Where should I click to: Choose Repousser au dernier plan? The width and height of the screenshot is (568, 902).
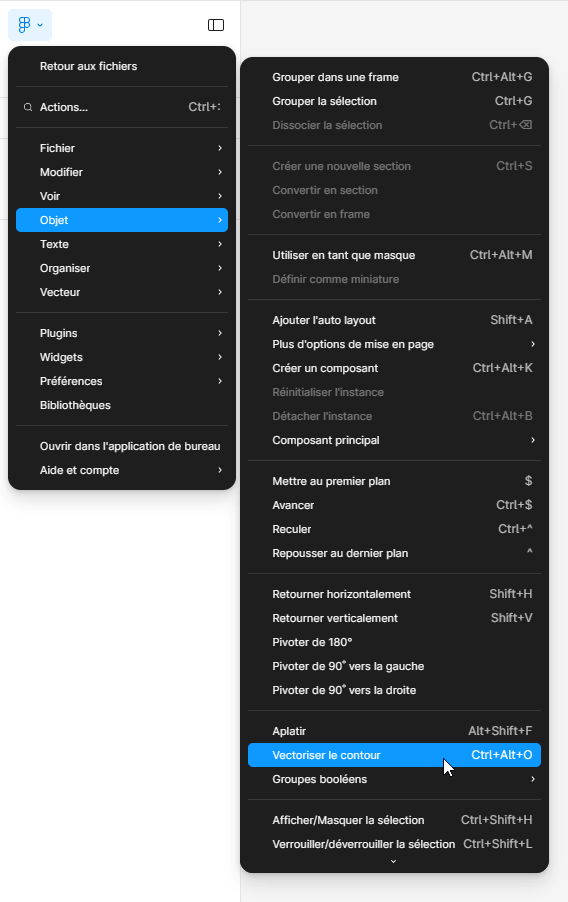394,553
